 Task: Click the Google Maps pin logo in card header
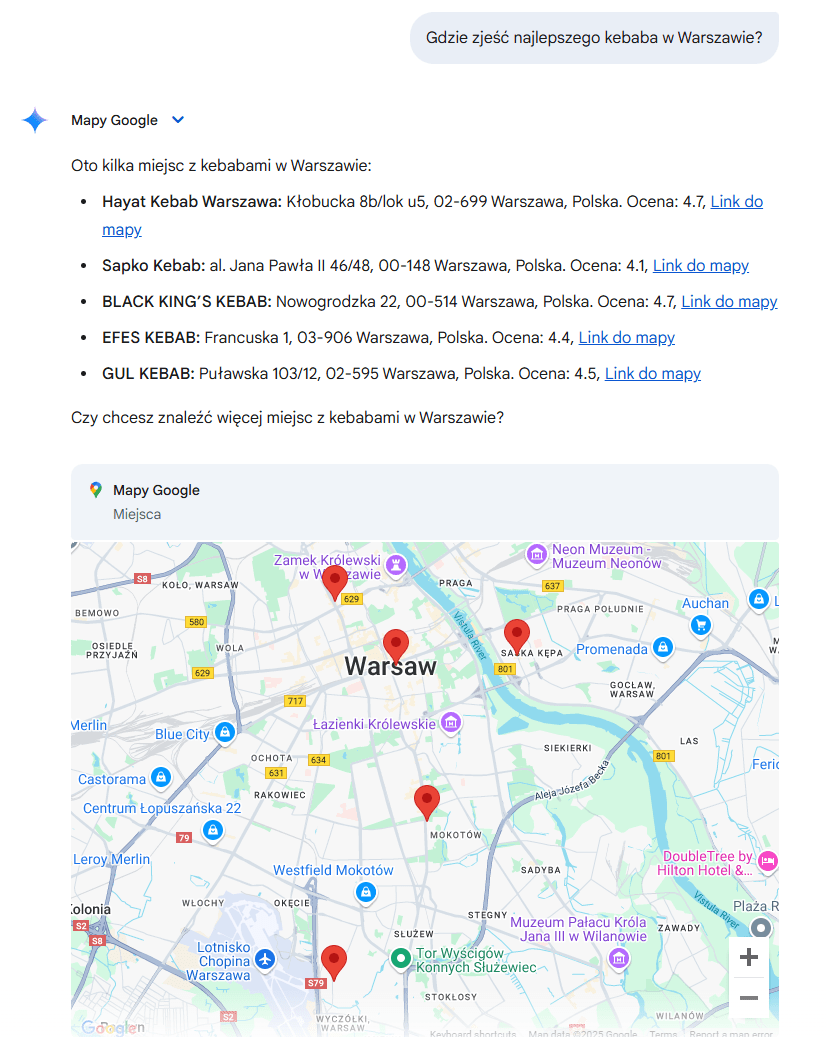coord(96,490)
